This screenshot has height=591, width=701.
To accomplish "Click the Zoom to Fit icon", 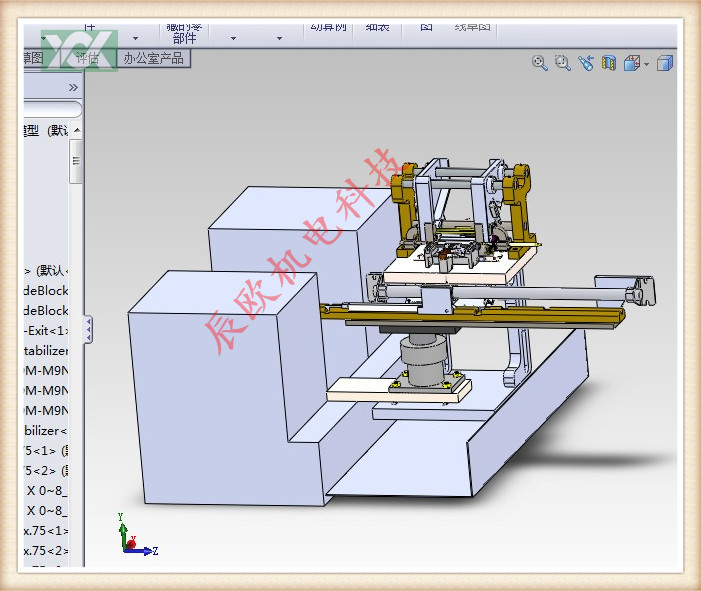I will click(x=540, y=63).
